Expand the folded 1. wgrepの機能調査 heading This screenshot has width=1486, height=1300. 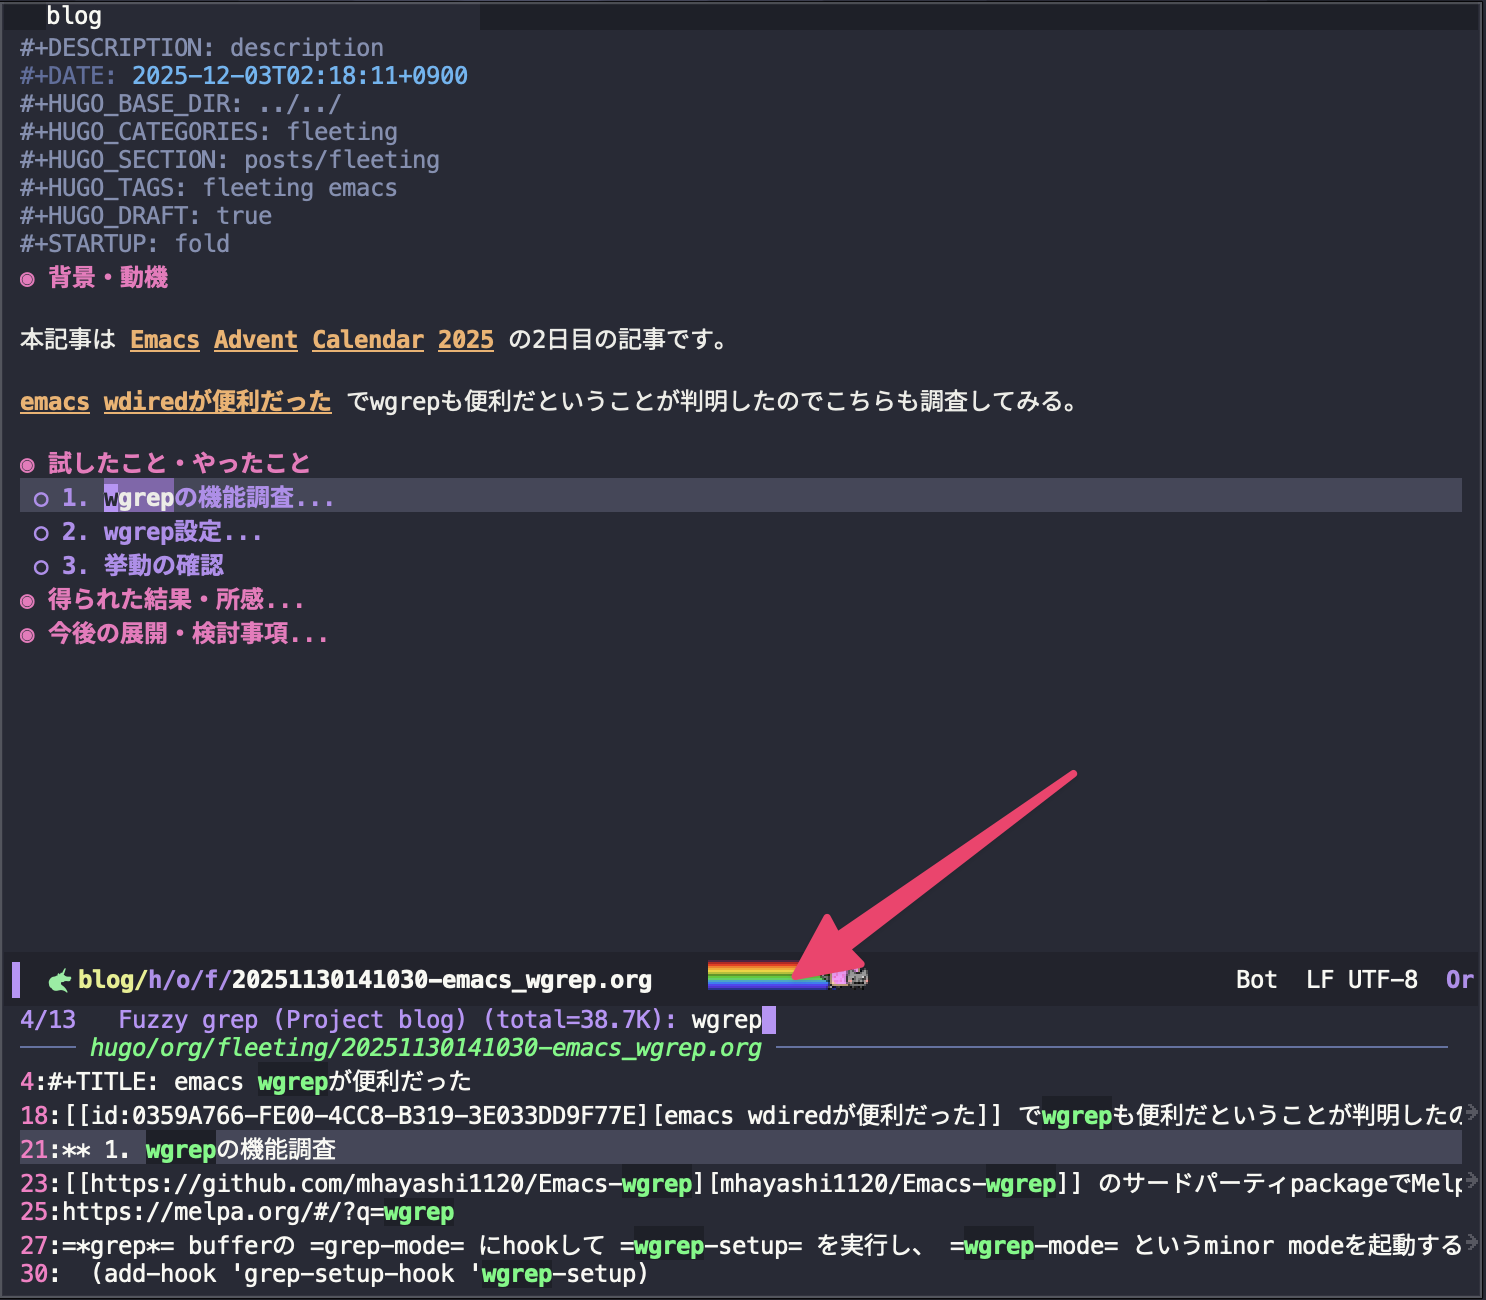[x=220, y=497]
